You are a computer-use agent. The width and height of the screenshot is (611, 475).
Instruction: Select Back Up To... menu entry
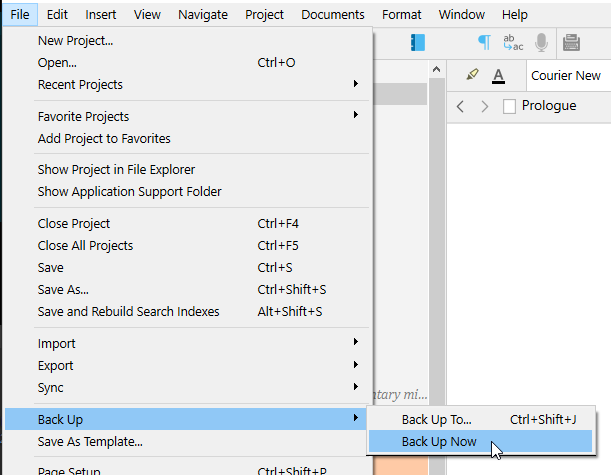437,419
